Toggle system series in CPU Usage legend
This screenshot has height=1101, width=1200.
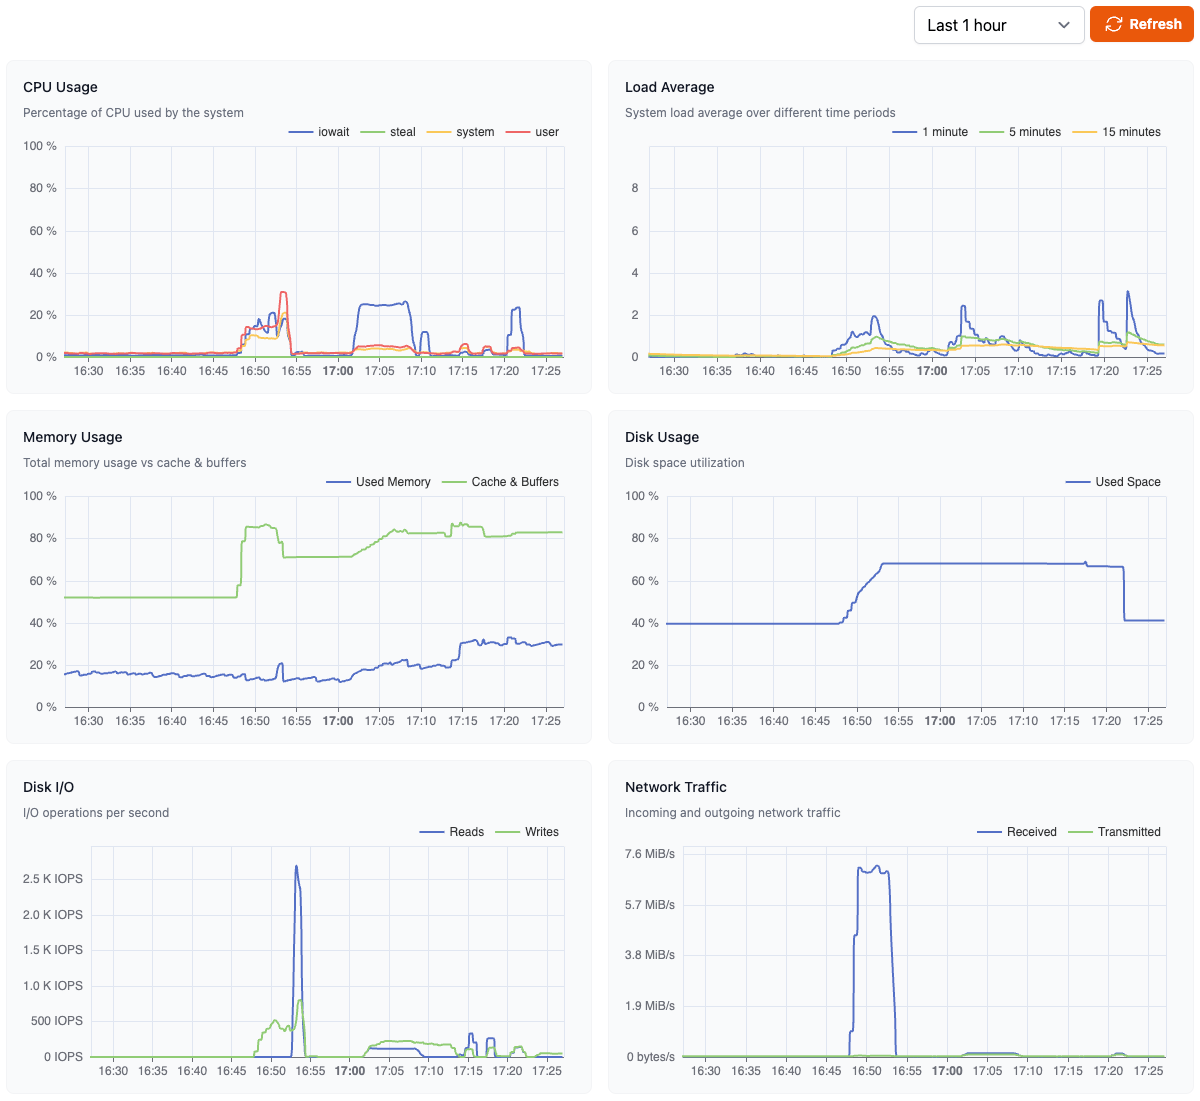(x=460, y=132)
